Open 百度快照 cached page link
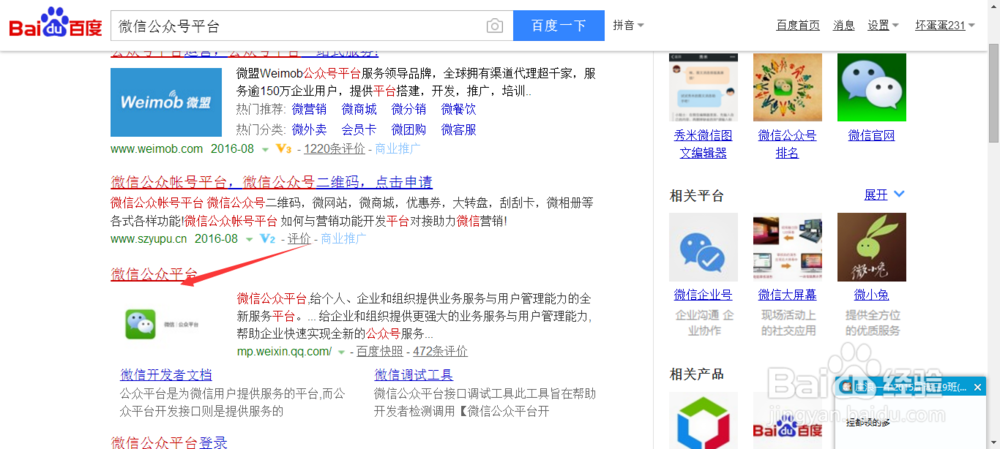 379,351
